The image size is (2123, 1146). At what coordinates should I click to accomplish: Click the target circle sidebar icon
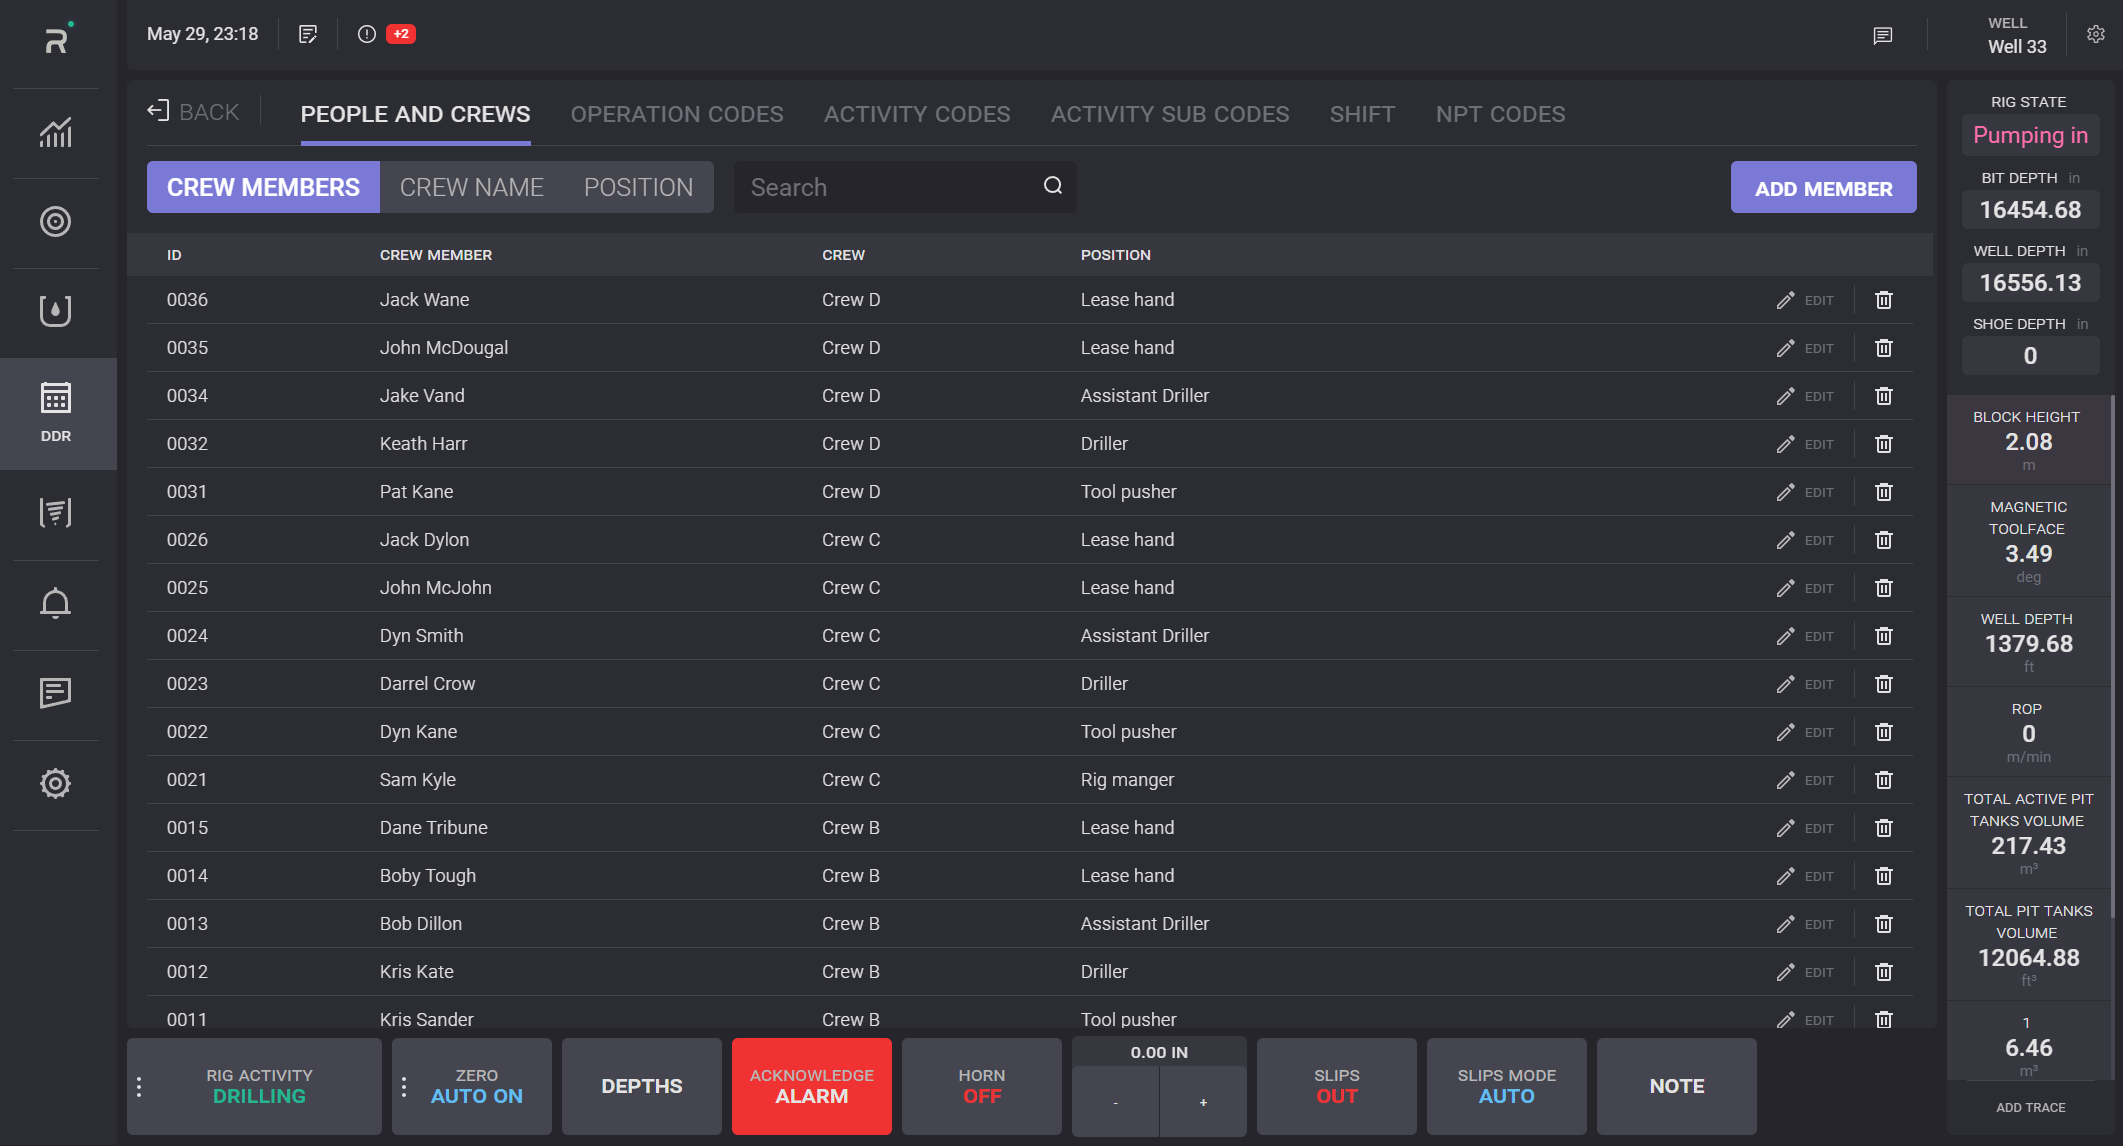(56, 221)
